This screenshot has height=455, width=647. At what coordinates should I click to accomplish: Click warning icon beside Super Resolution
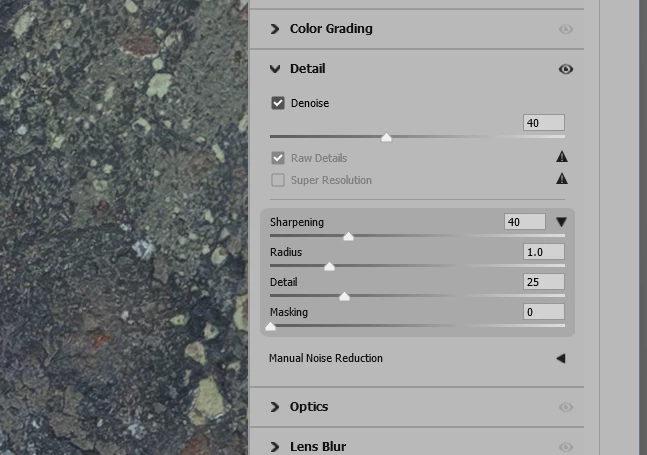pos(561,179)
